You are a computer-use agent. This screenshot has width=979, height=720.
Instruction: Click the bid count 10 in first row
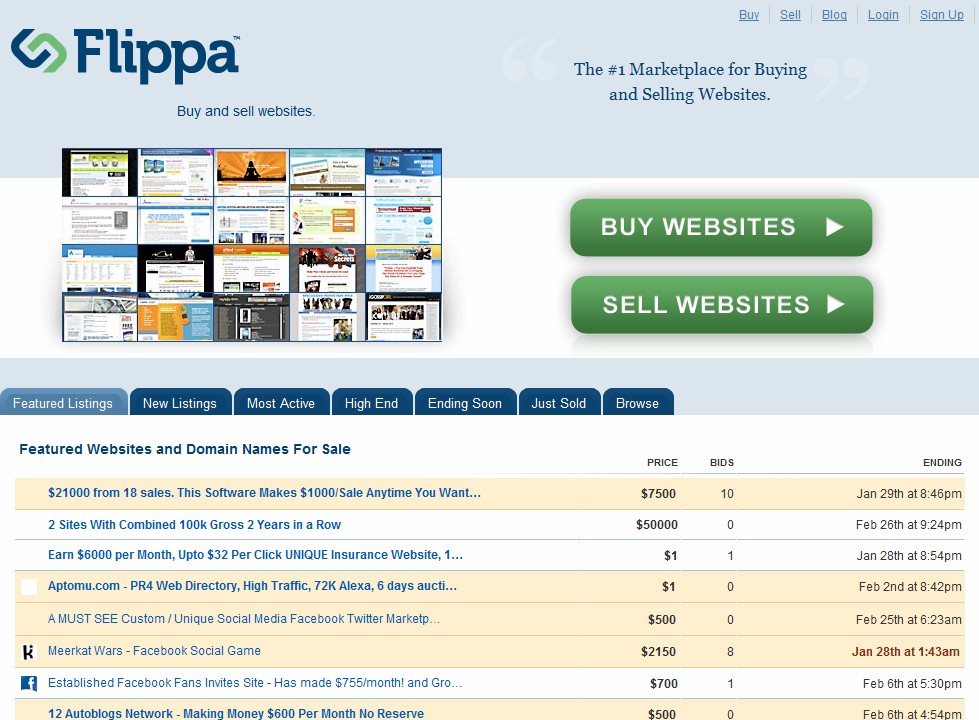(727, 494)
